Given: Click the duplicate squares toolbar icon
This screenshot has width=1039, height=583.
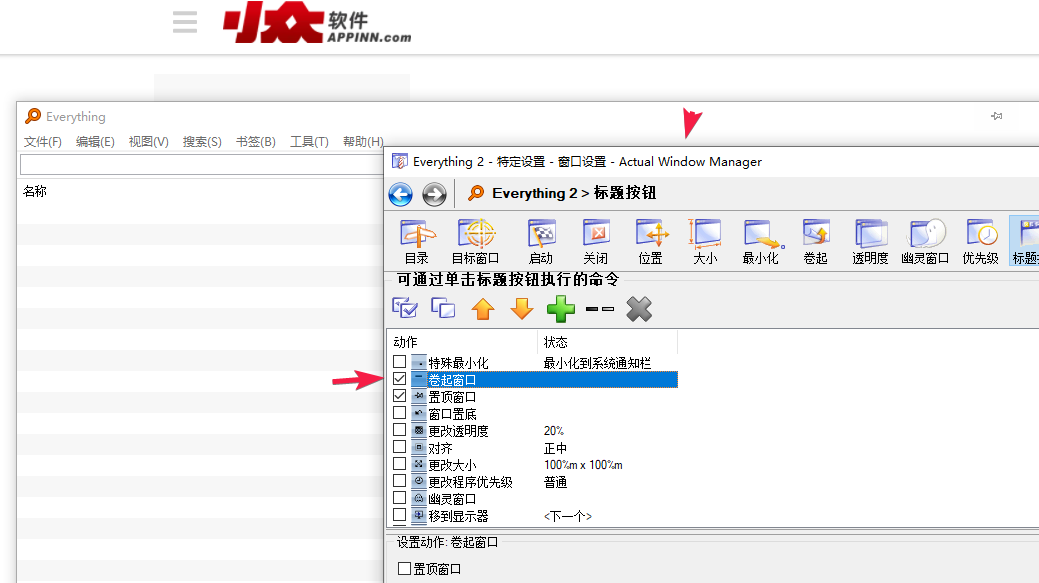Looking at the screenshot, I should tap(443, 308).
